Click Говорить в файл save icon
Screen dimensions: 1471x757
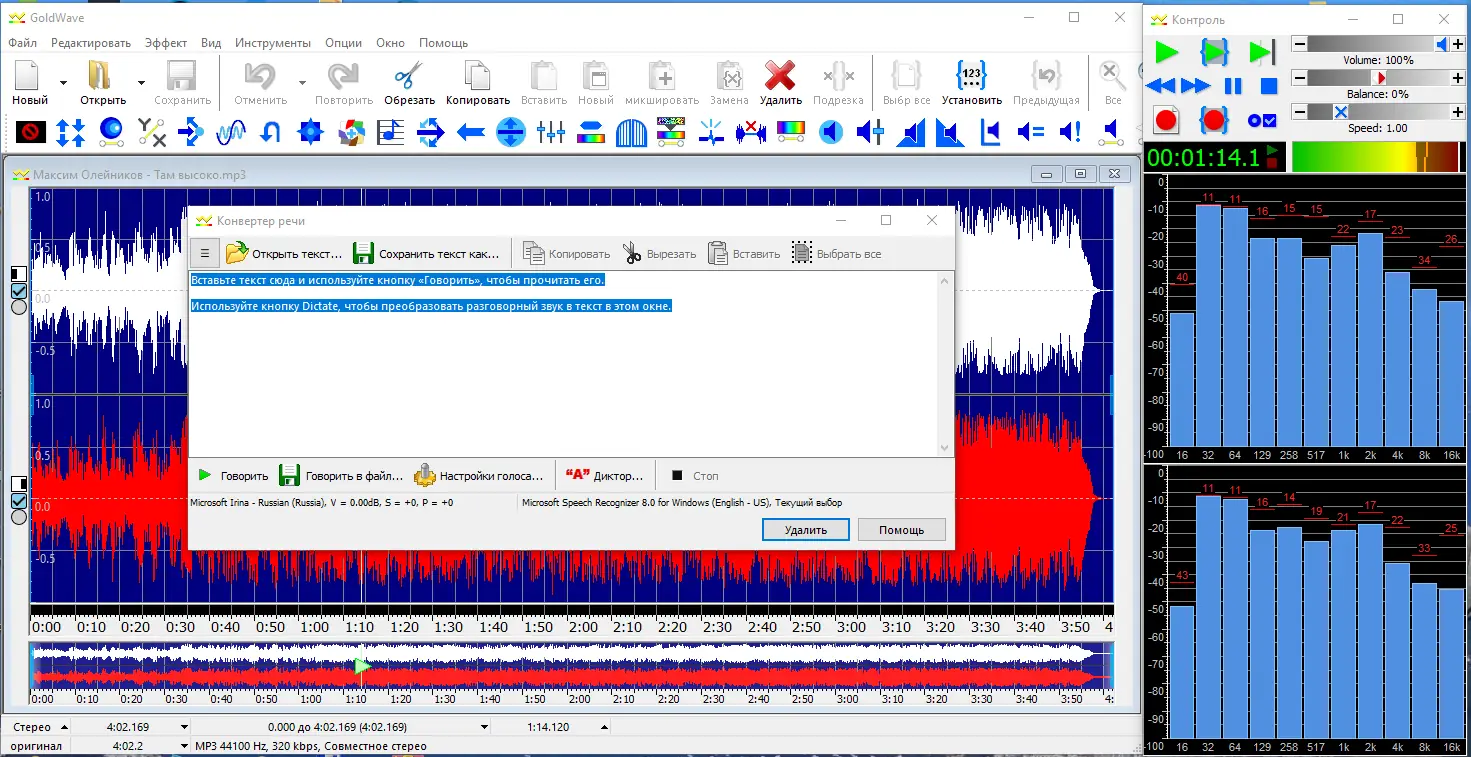290,476
